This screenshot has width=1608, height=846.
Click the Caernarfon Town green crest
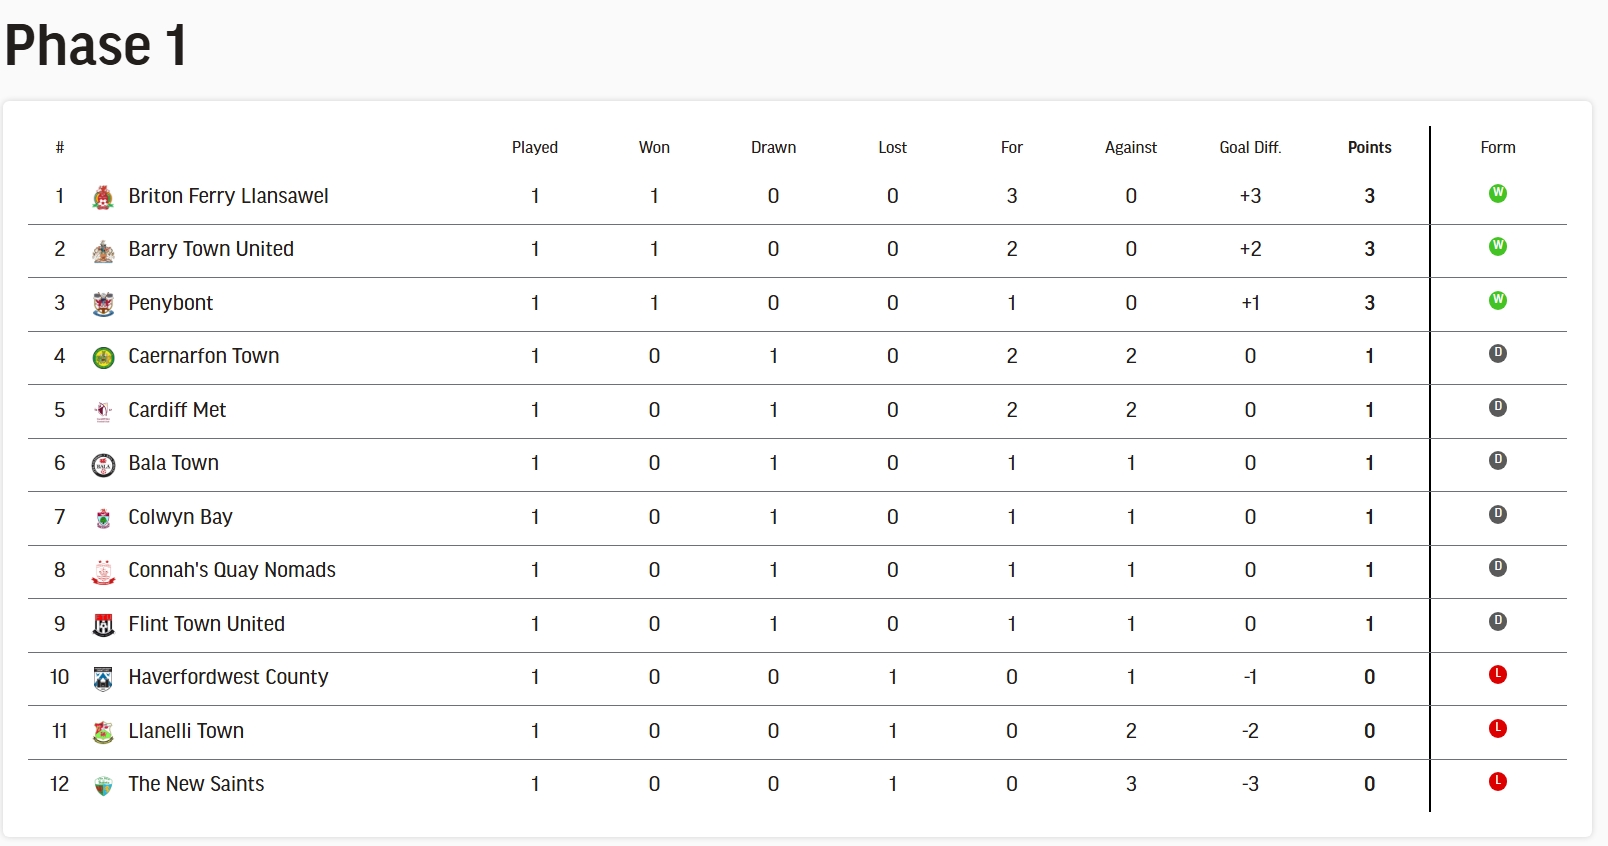pos(103,358)
